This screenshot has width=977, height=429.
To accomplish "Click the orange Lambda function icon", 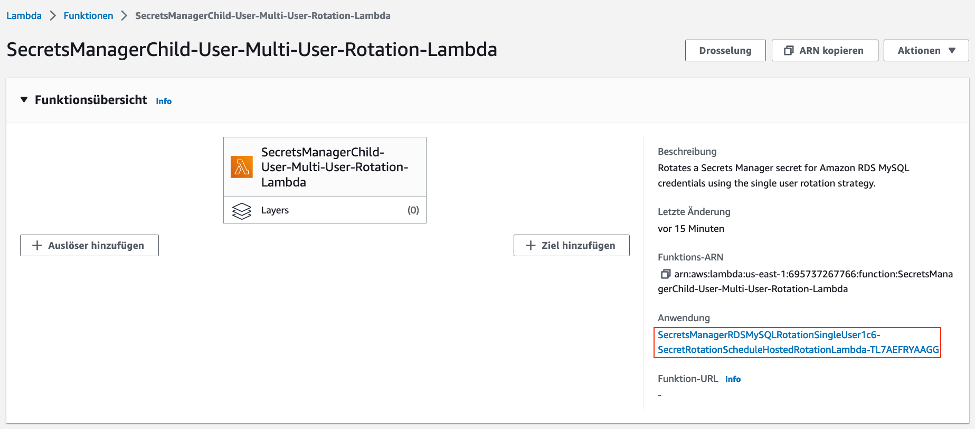I will (241, 167).
